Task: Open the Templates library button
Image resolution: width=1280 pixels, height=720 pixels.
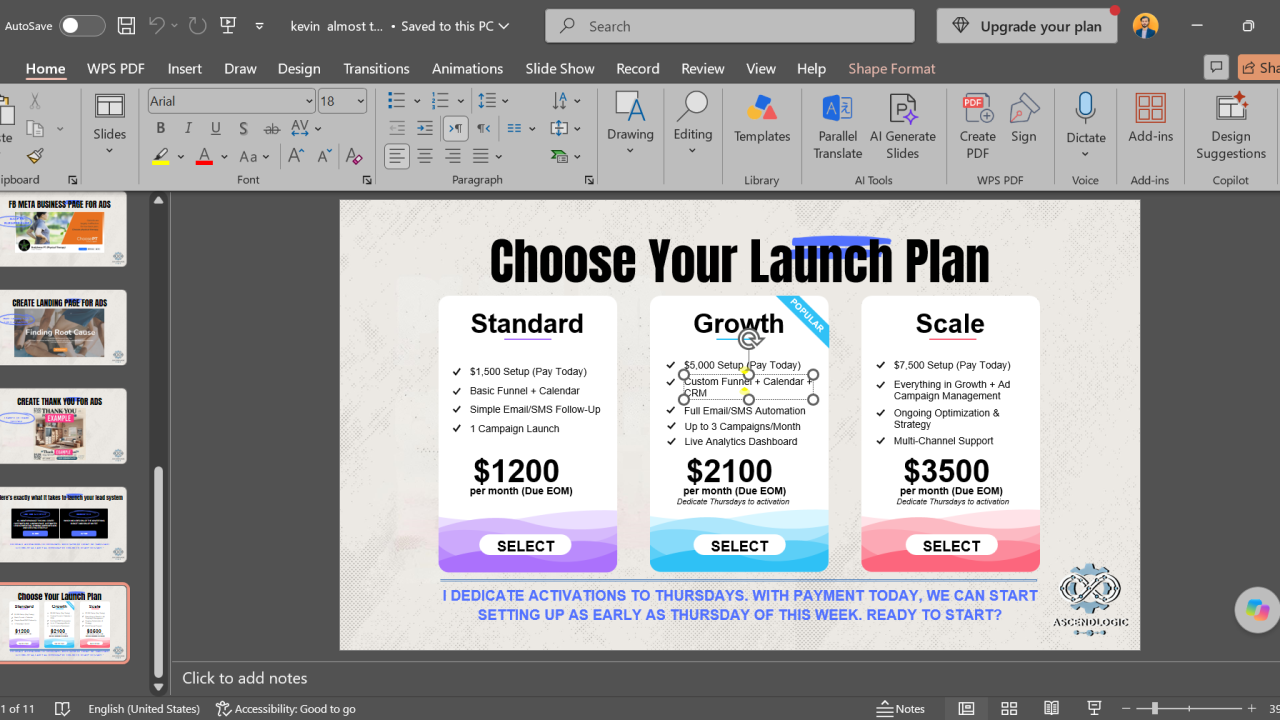Action: pos(762,120)
